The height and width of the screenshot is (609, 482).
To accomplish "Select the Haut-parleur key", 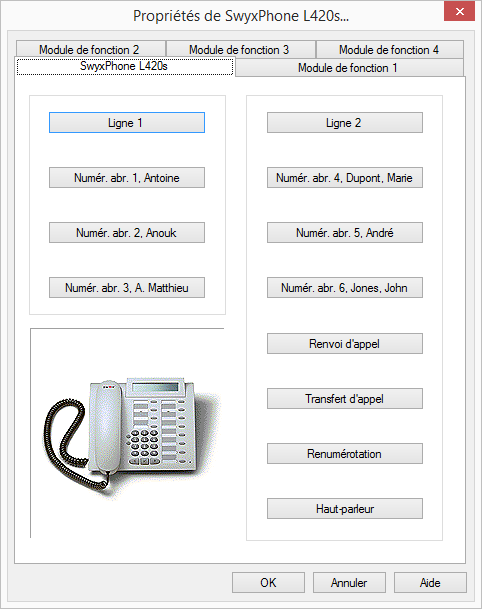I will pos(345,509).
